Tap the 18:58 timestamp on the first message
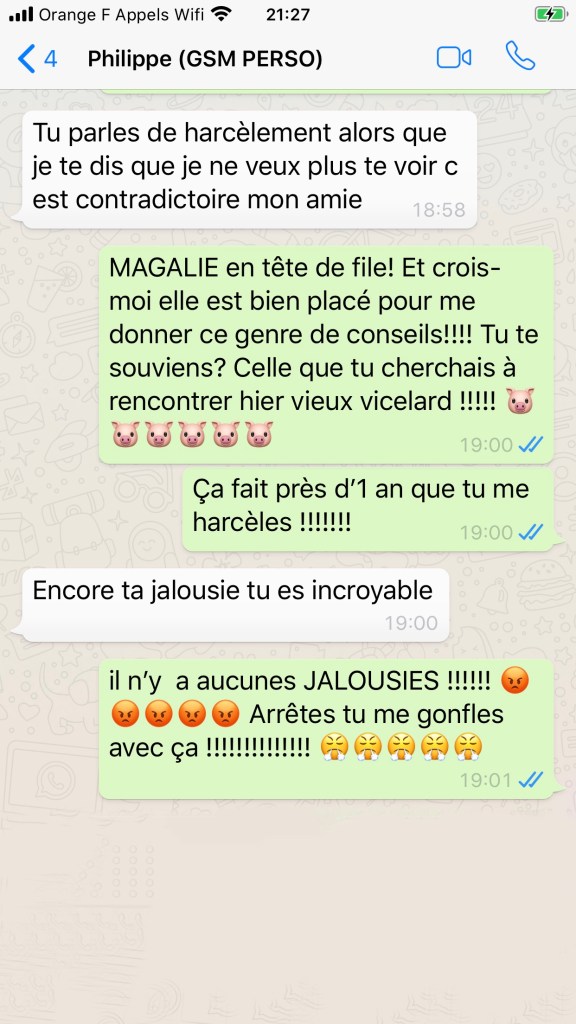 439,210
